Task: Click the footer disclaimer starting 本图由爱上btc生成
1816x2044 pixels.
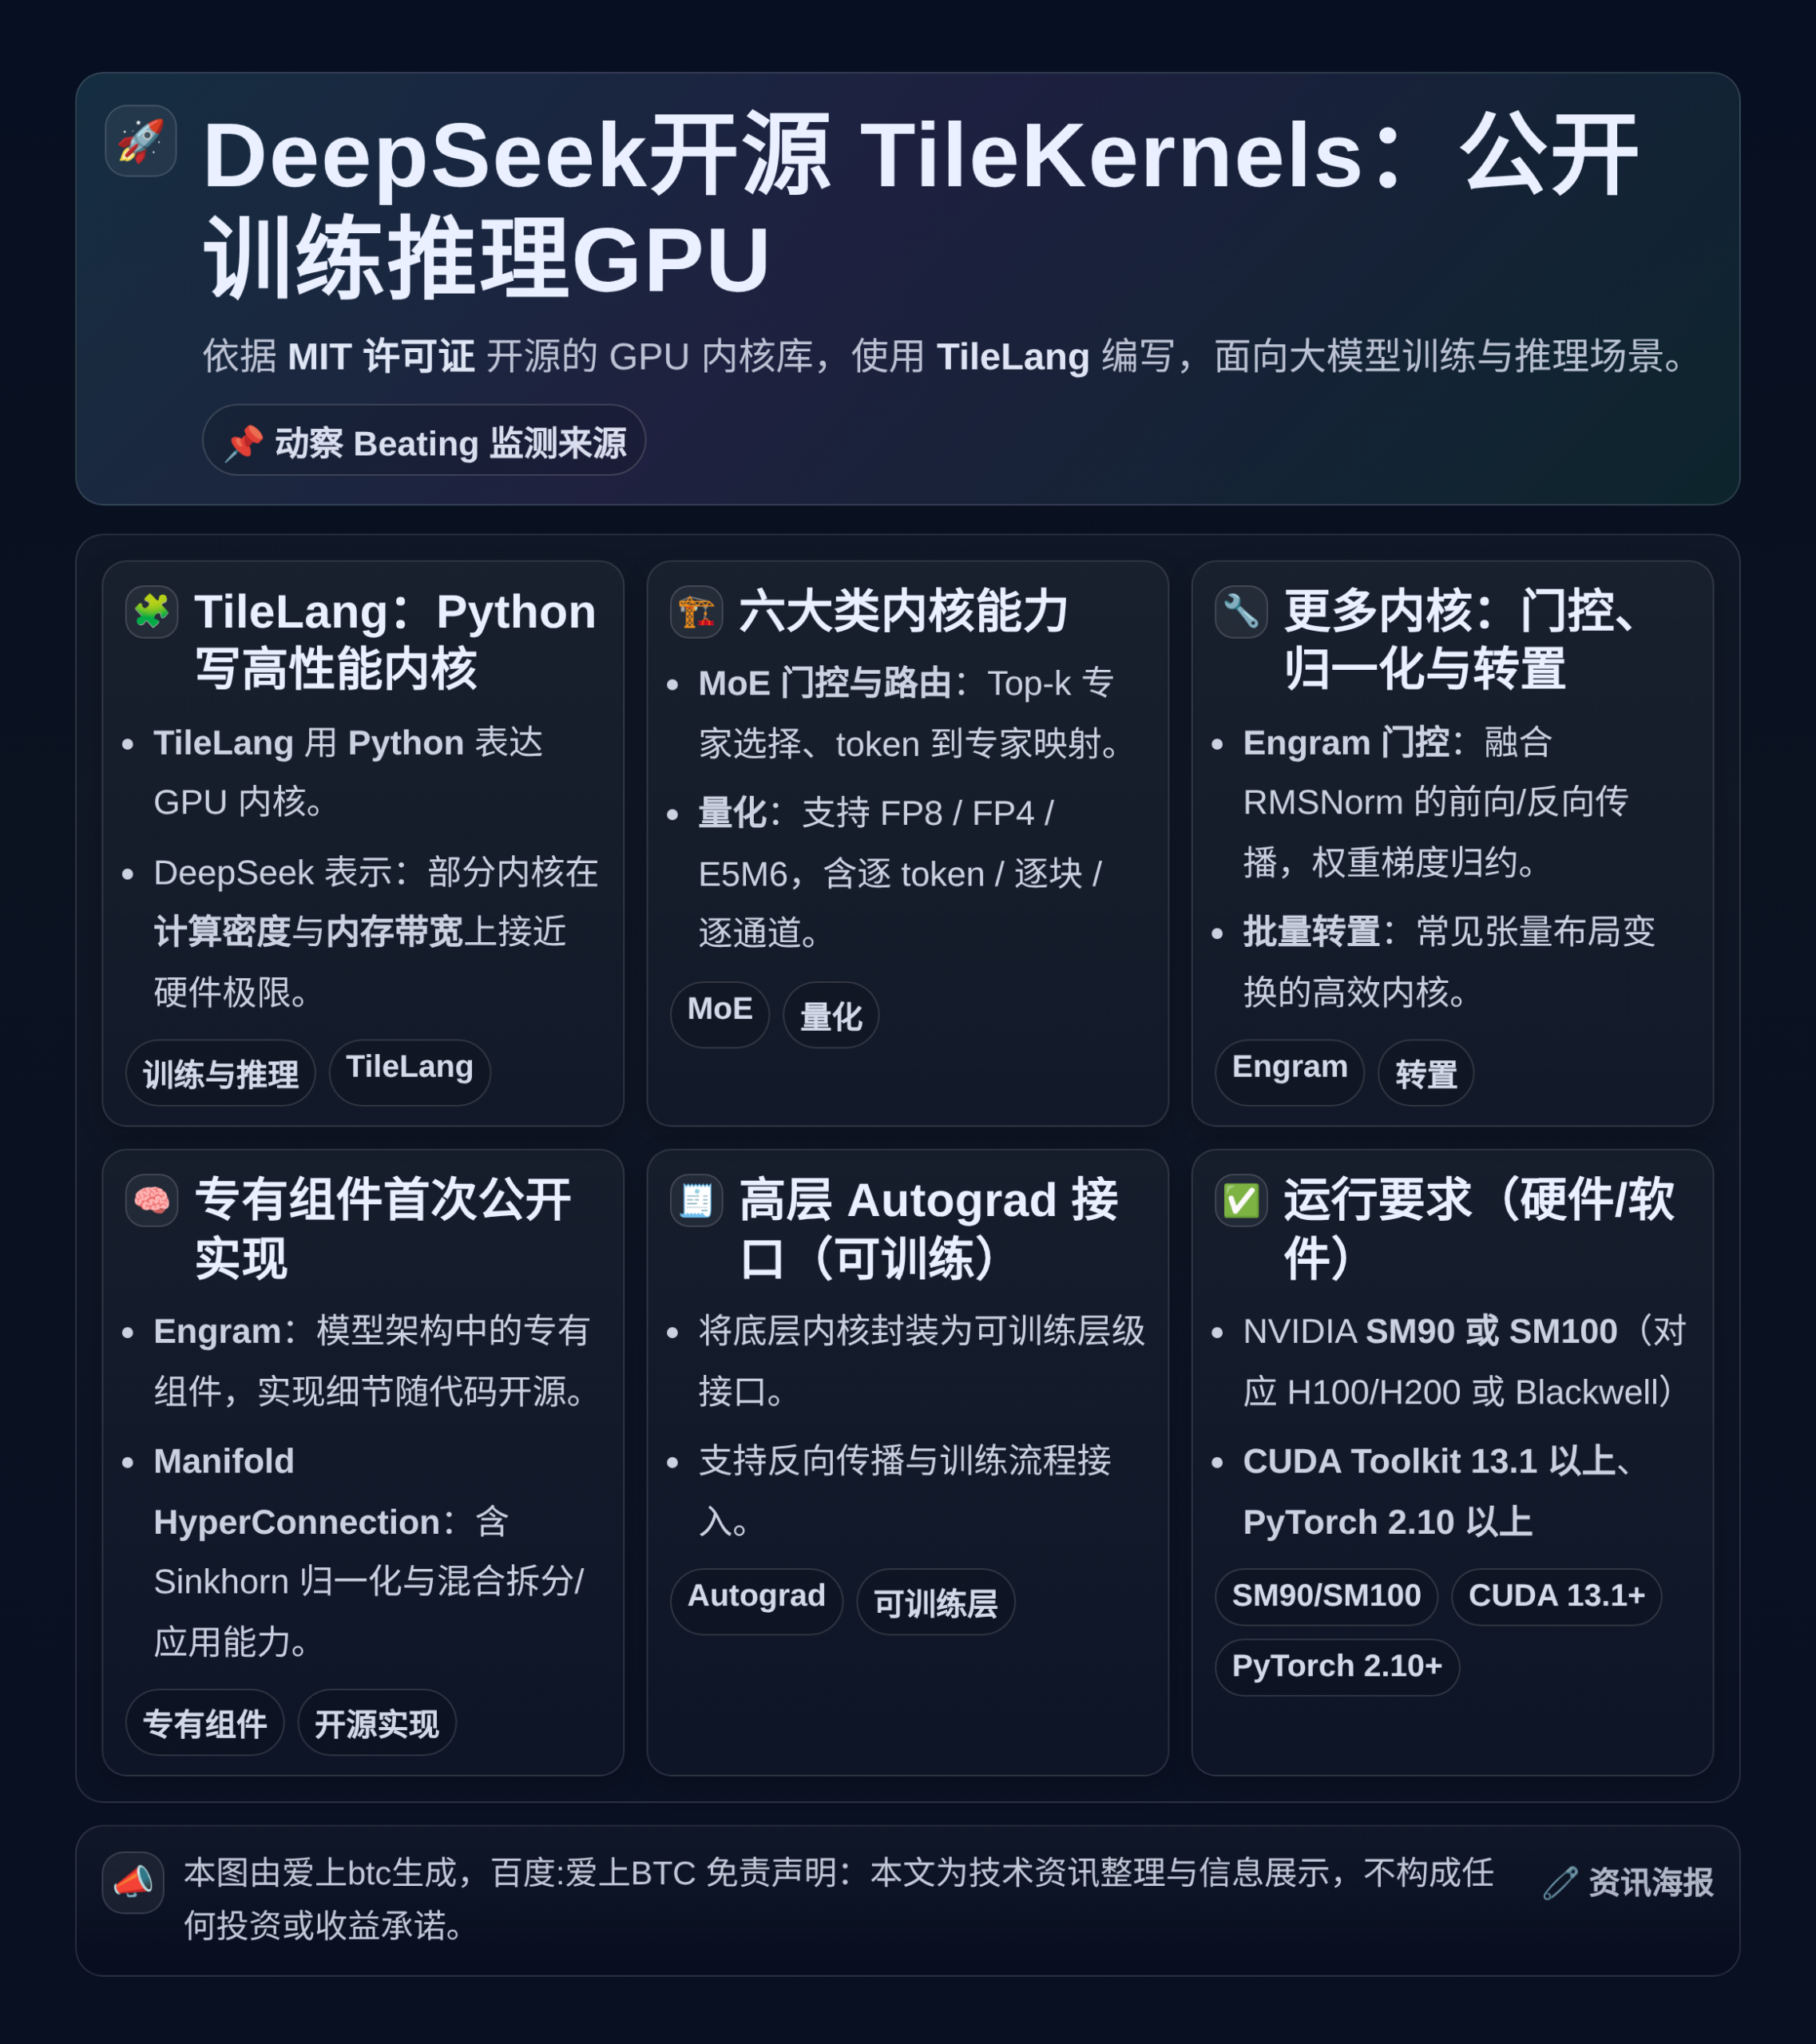Action: coord(838,1899)
